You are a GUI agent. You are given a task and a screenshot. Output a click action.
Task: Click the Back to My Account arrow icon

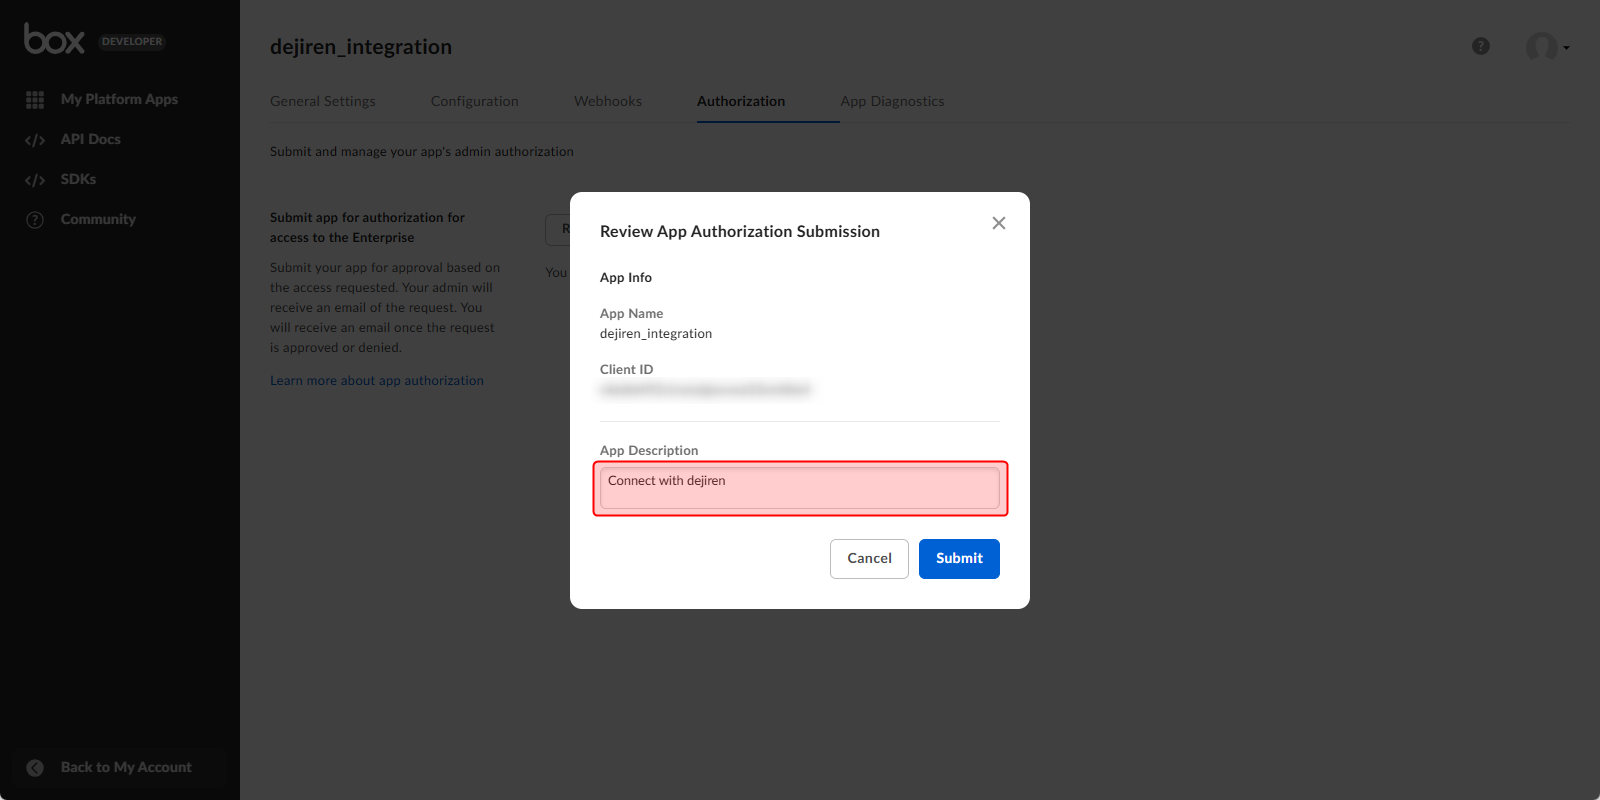pos(35,768)
